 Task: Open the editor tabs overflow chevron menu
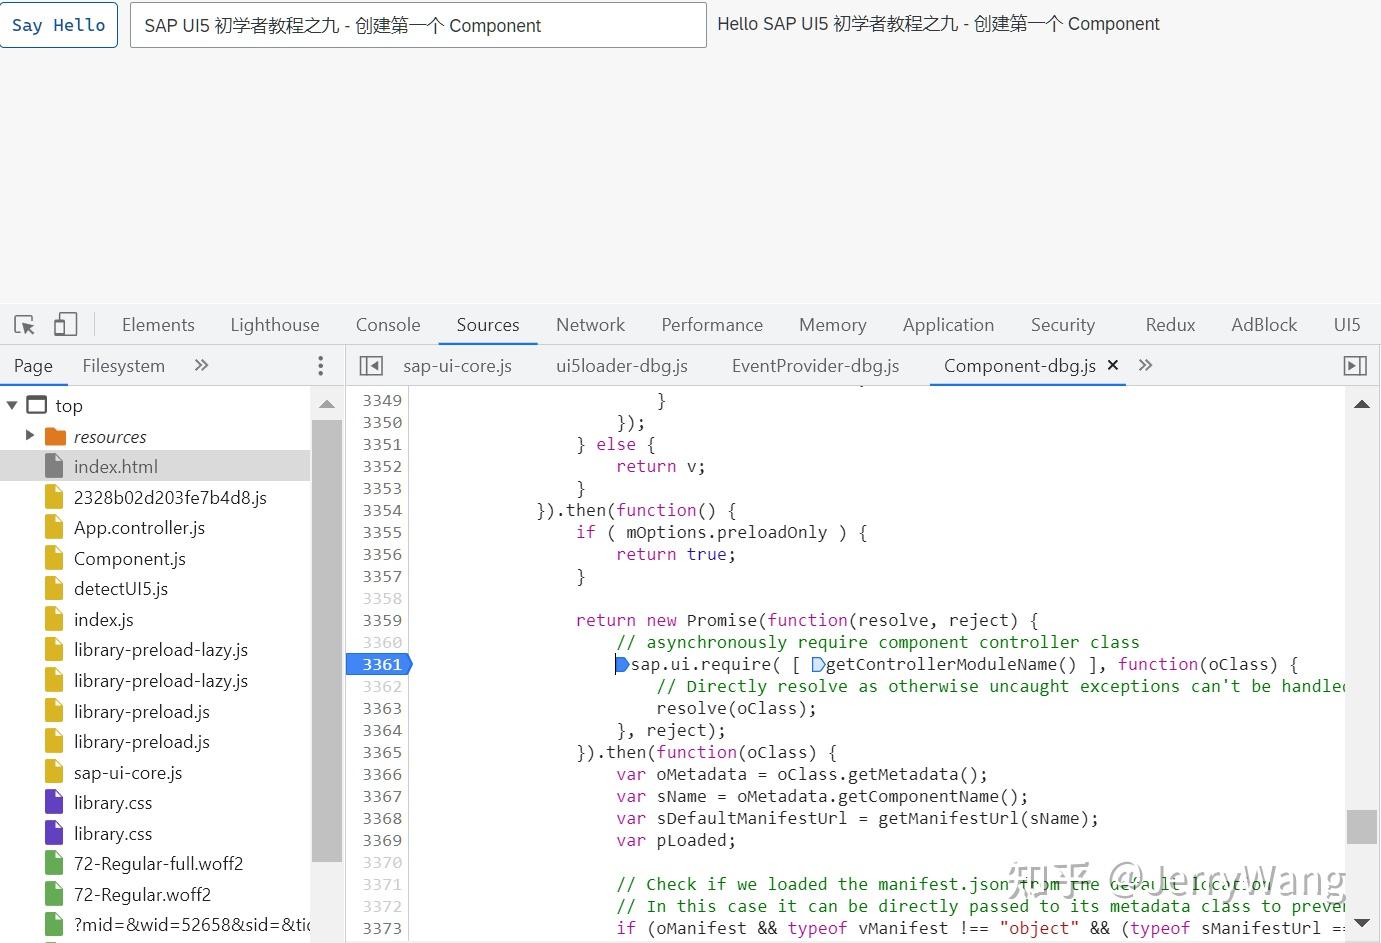click(1145, 366)
